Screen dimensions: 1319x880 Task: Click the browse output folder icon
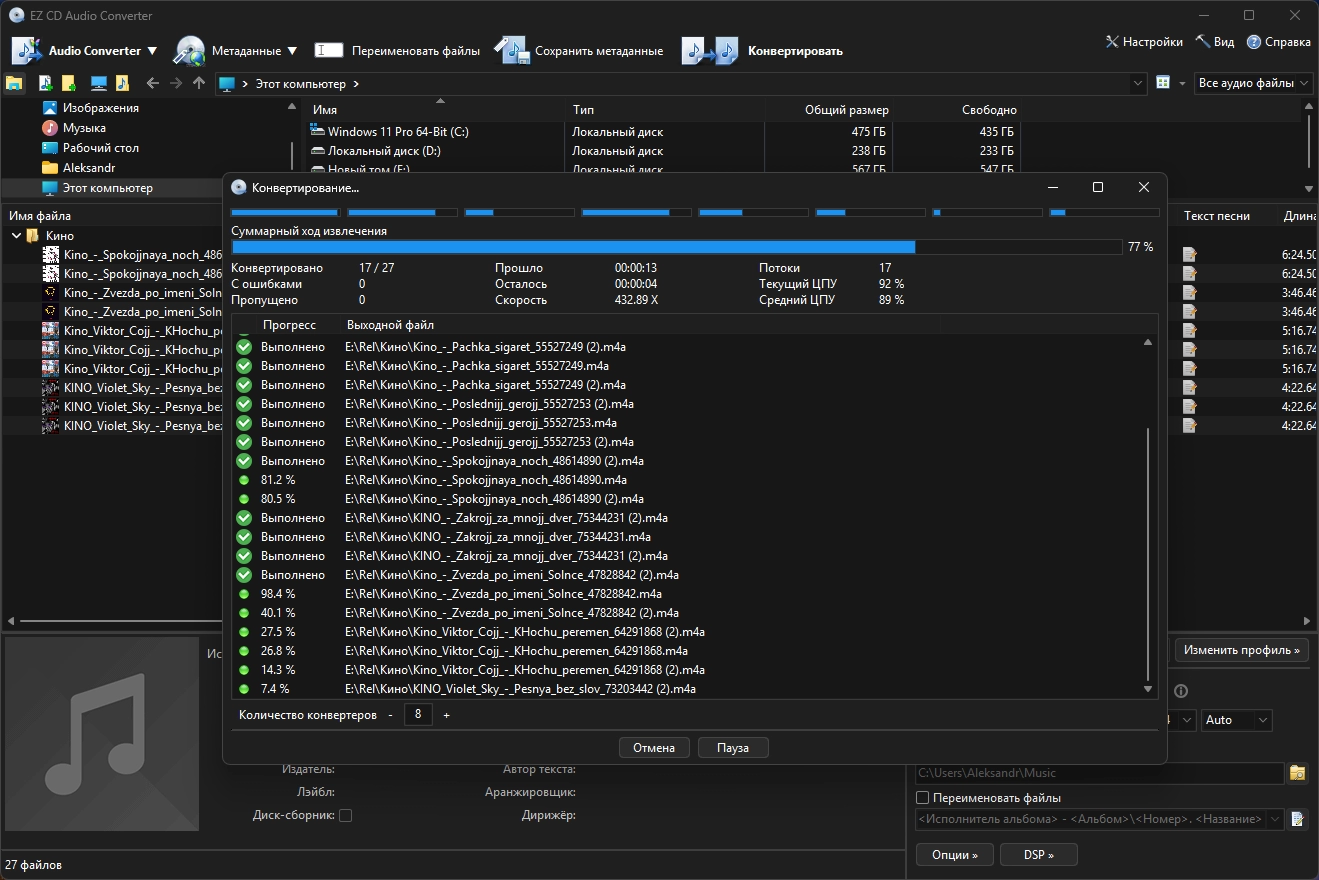(x=1297, y=773)
